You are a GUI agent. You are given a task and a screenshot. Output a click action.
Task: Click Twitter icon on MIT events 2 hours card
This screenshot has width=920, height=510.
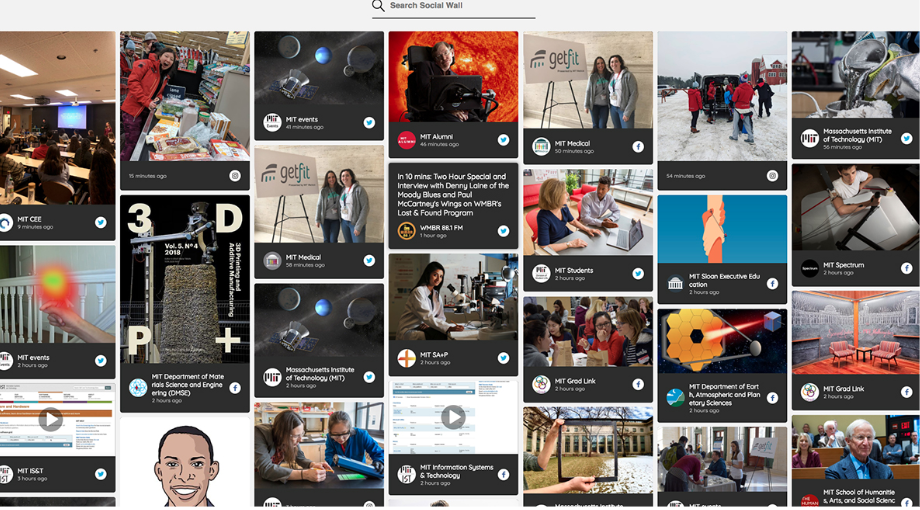(x=101, y=361)
